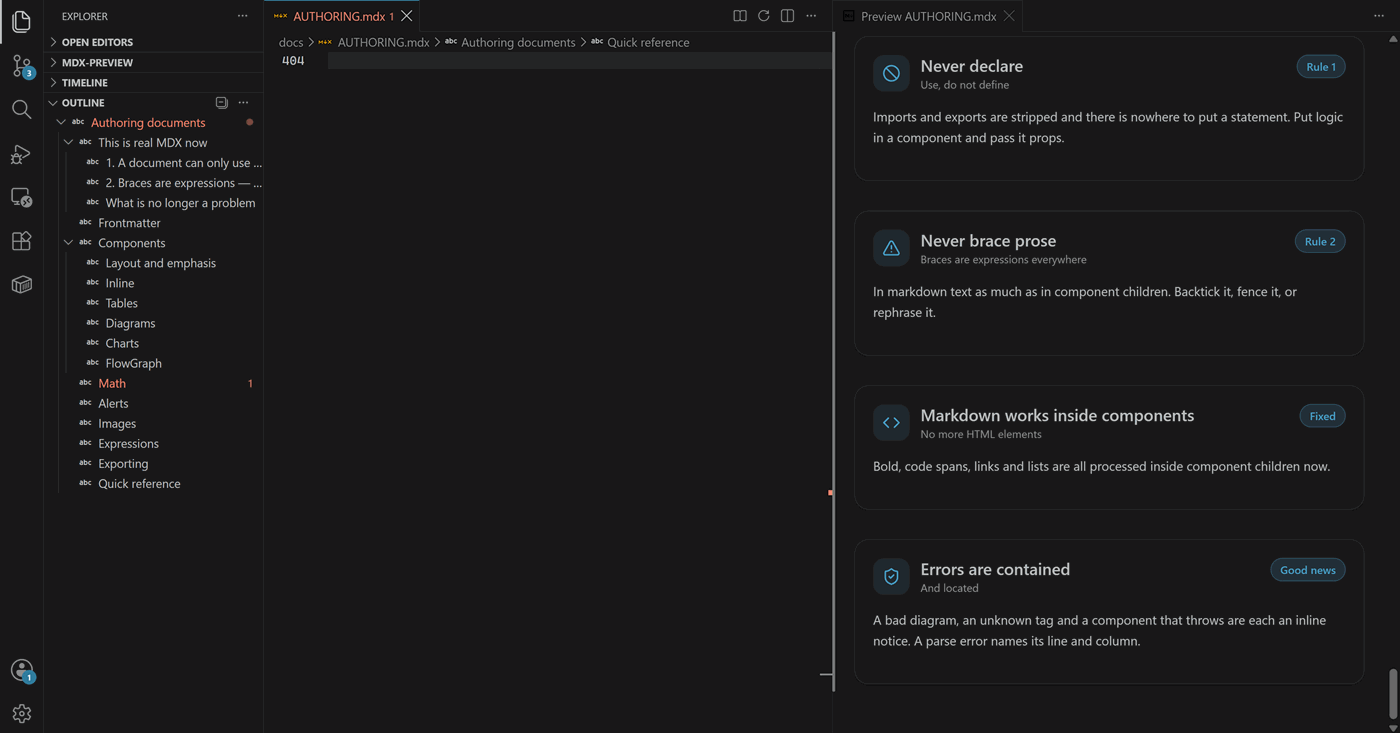This screenshot has height=733, width=1400.
Task: Close the Preview AUTHORING.mdx tab
Action: click(x=1009, y=16)
